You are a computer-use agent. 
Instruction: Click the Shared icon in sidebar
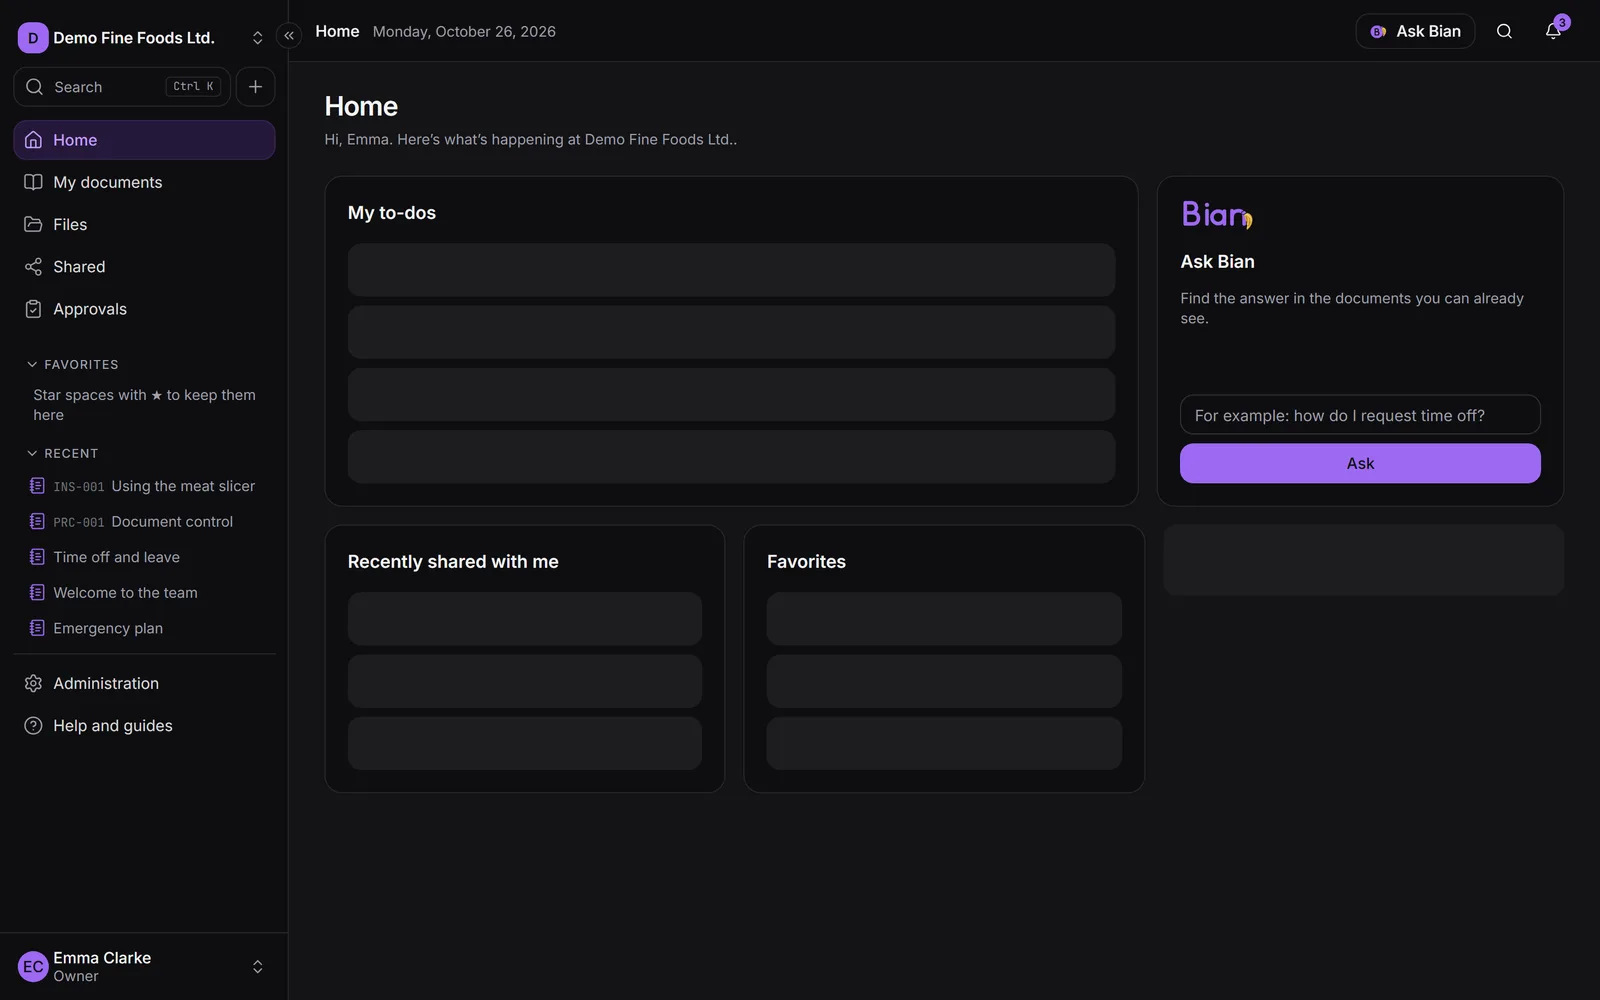tap(34, 267)
